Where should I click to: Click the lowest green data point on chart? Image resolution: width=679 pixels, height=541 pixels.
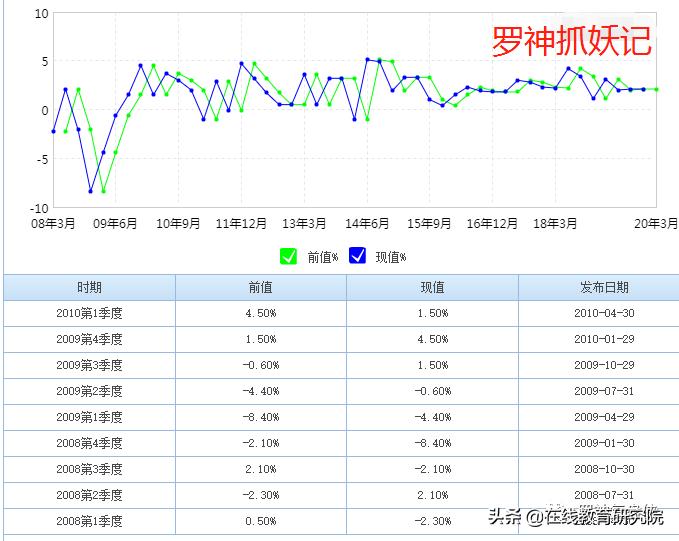click(x=103, y=191)
